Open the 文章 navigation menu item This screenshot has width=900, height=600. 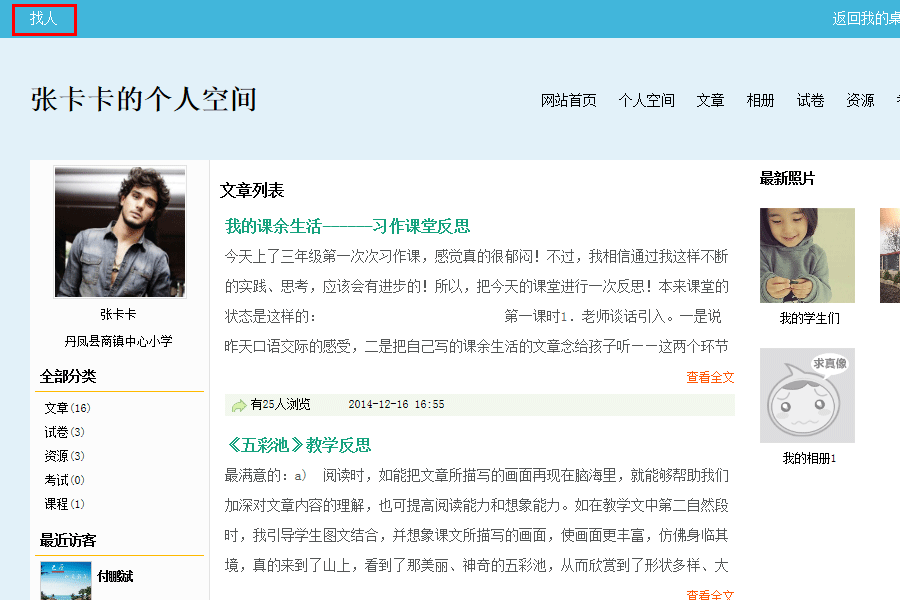pyautogui.click(x=710, y=100)
